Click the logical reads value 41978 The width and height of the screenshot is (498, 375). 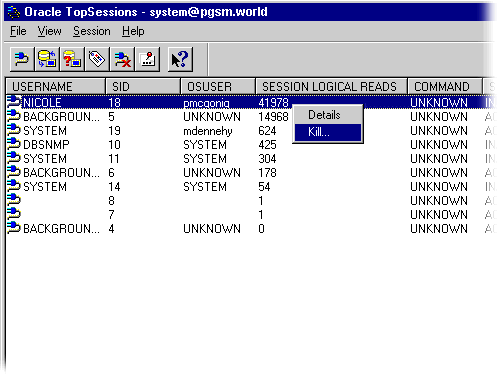click(273, 103)
